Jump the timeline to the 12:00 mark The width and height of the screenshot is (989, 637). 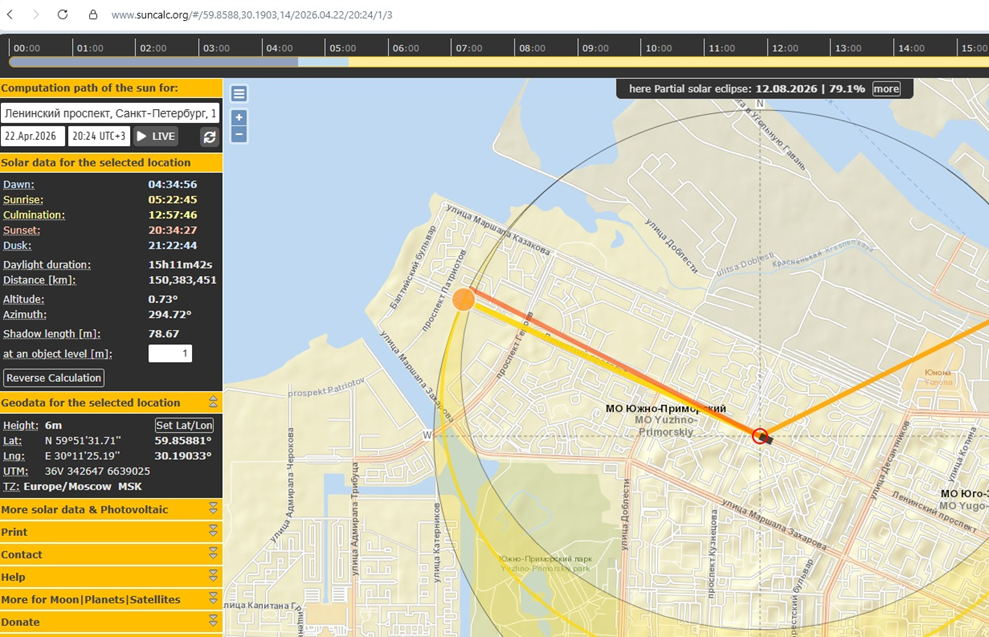pos(785,48)
